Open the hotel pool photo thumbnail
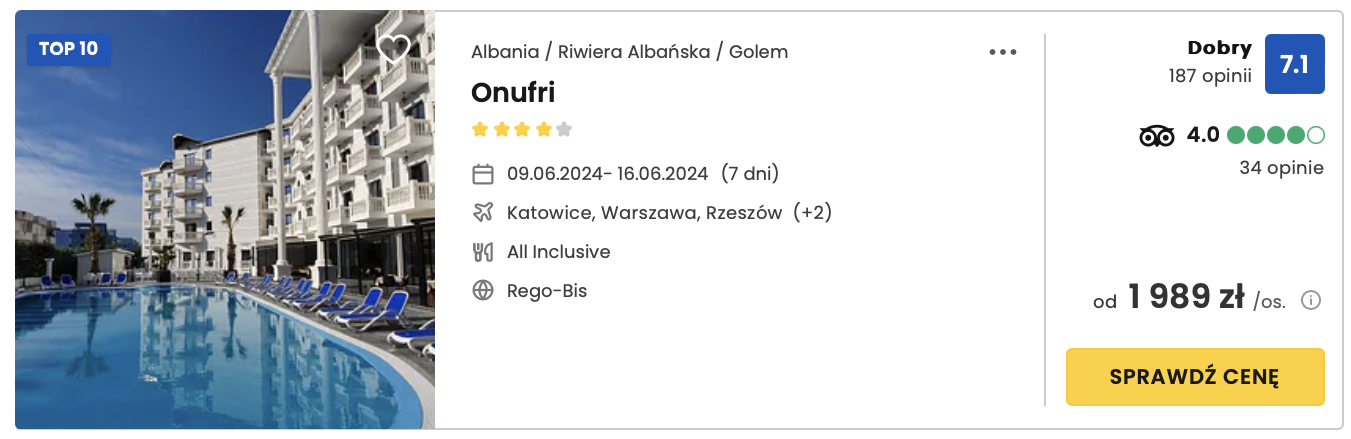Image resolution: width=1351 pixels, height=439 pixels. coord(225,220)
